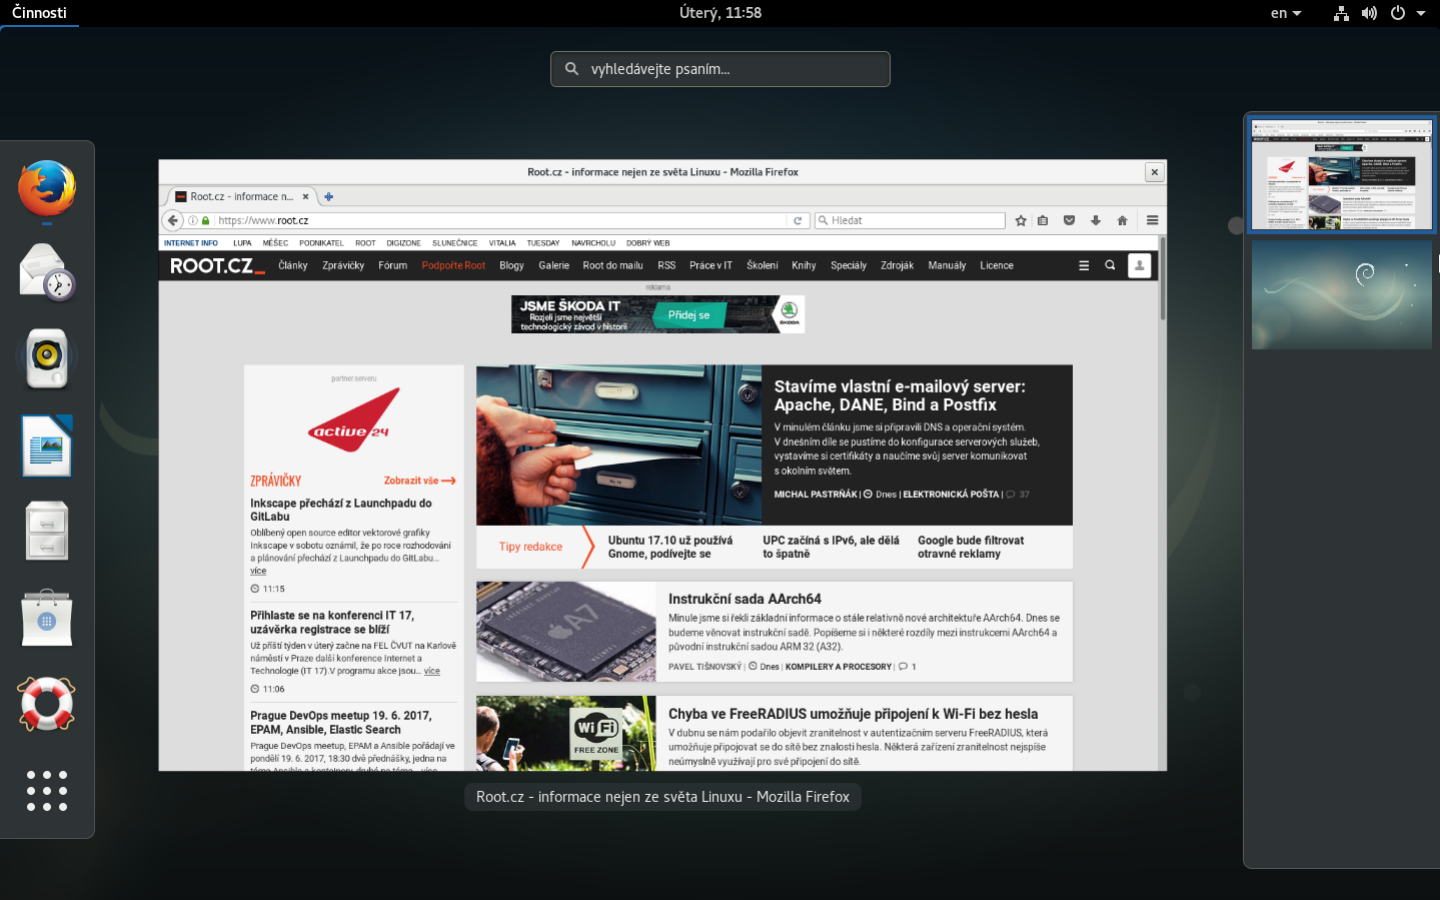Open Zprávičky in site navigation
Viewport: 1440px width, 900px height.
[343, 266]
